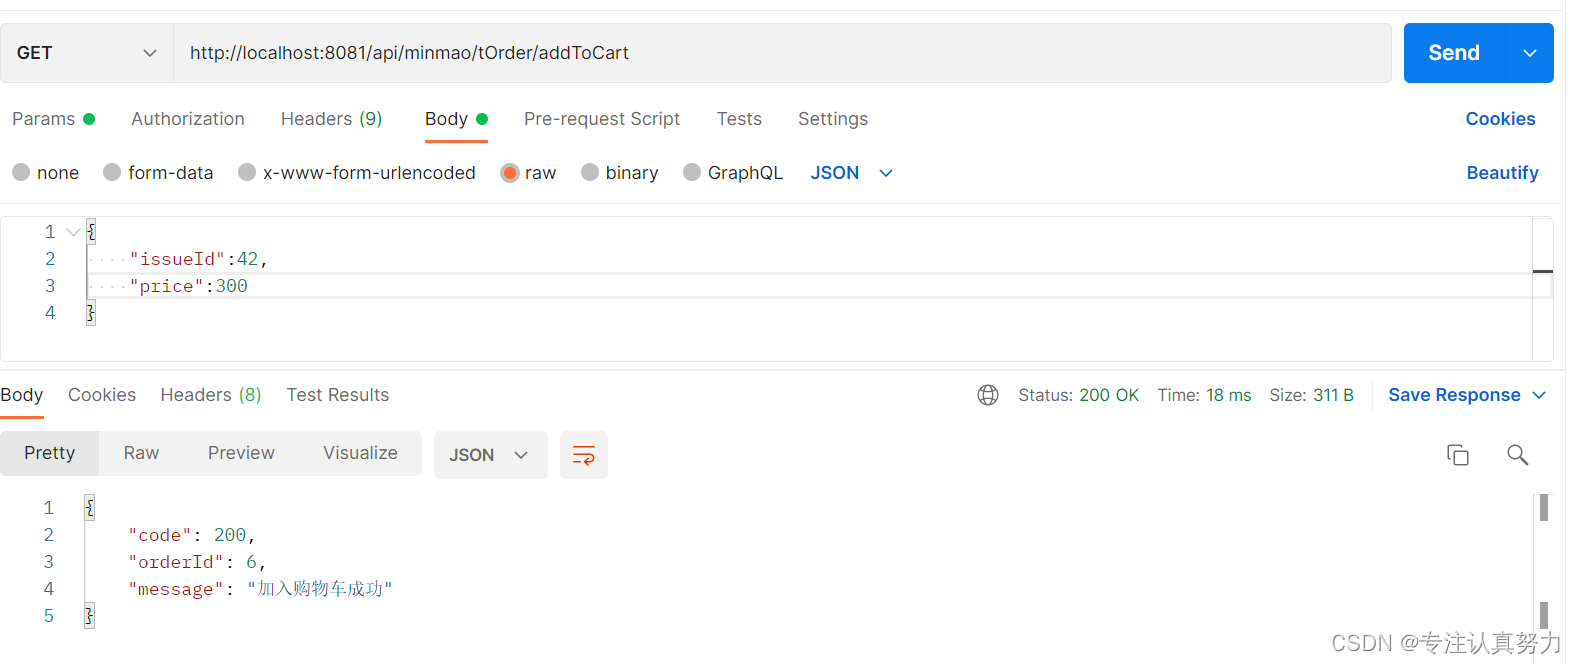The width and height of the screenshot is (1575, 664).
Task: Click the response body scrollbar
Action: 1544,562
